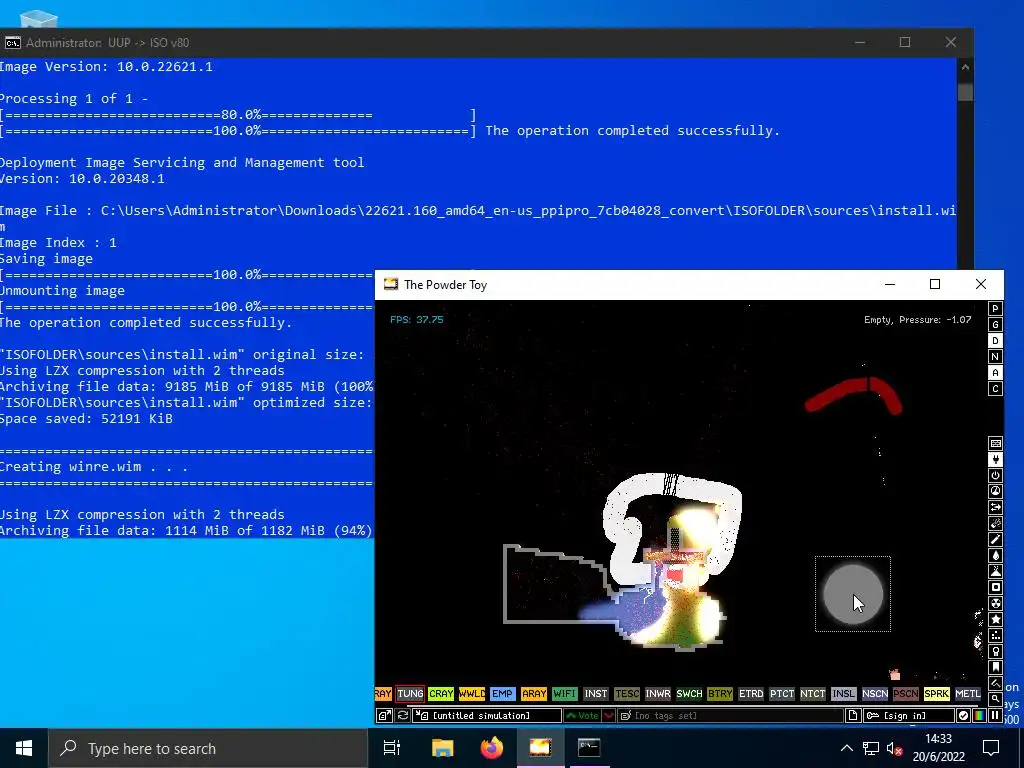Open File Explorer from the taskbar
The image size is (1024, 768).
(442, 748)
